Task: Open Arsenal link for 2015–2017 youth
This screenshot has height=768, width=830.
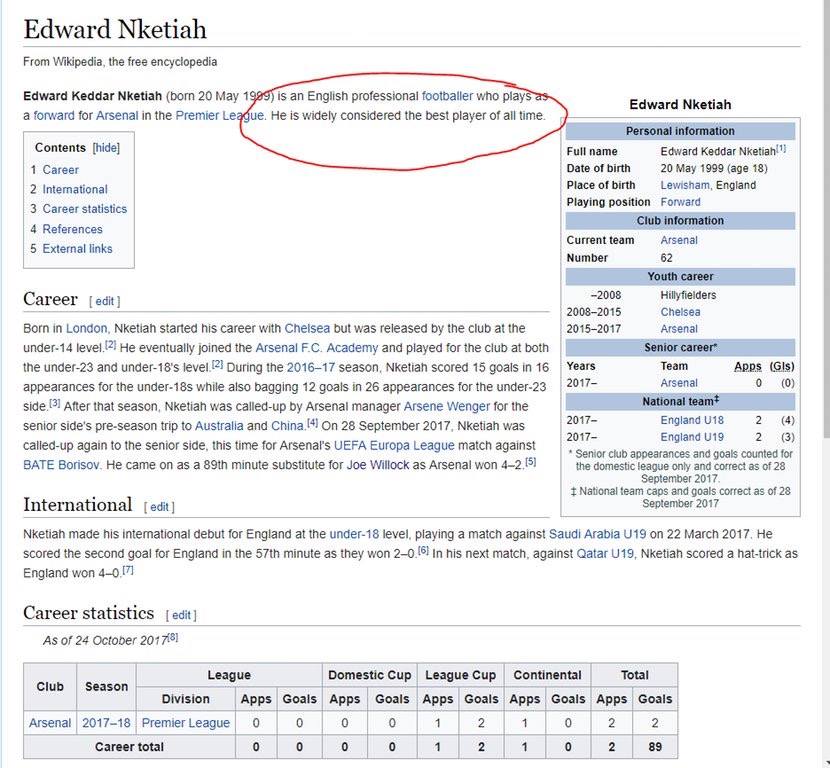Action: pyautogui.click(x=679, y=329)
